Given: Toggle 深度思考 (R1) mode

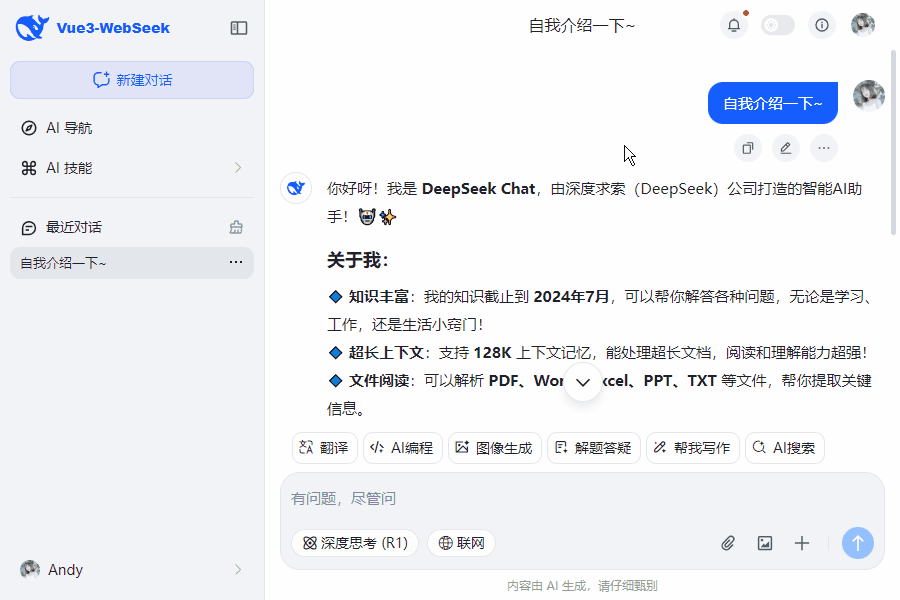Looking at the screenshot, I should pos(355,543).
